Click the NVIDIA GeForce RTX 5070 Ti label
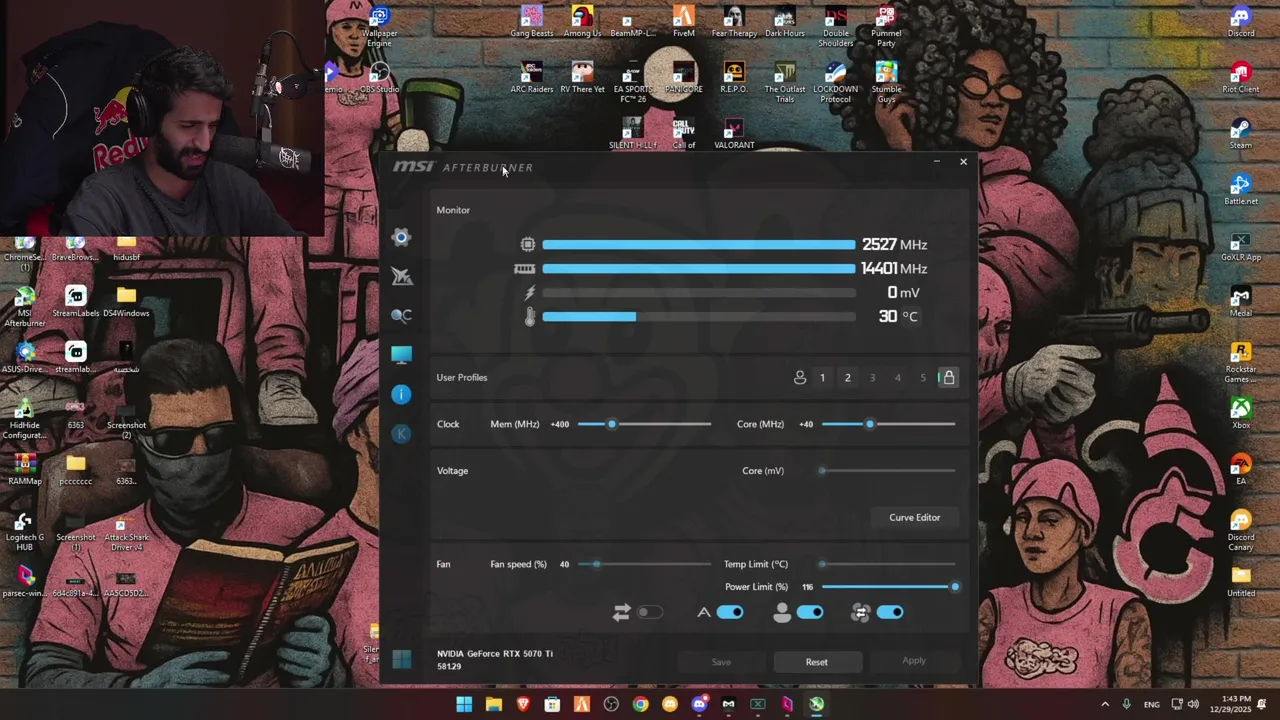This screenshot has width=1280, height=720. [x=495, y=654]
